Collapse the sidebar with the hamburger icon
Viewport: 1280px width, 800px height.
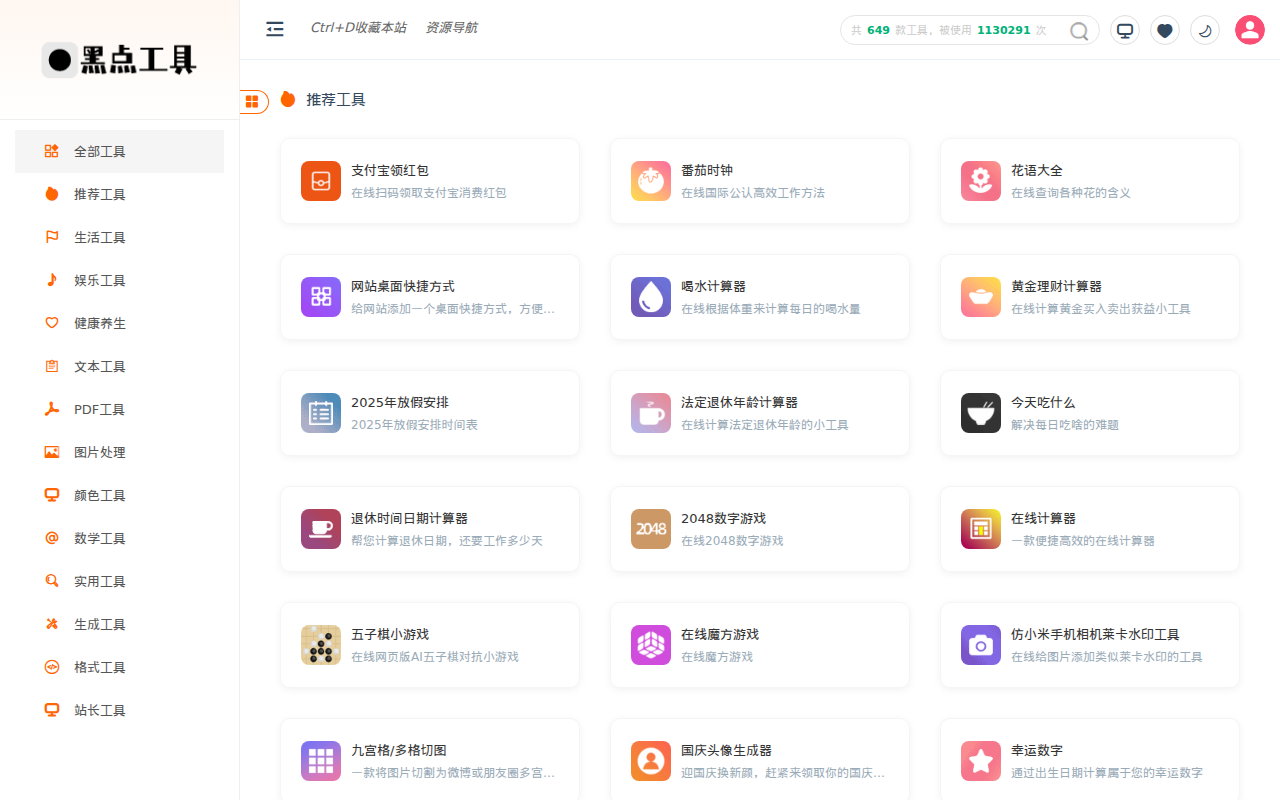click(274, 29)
